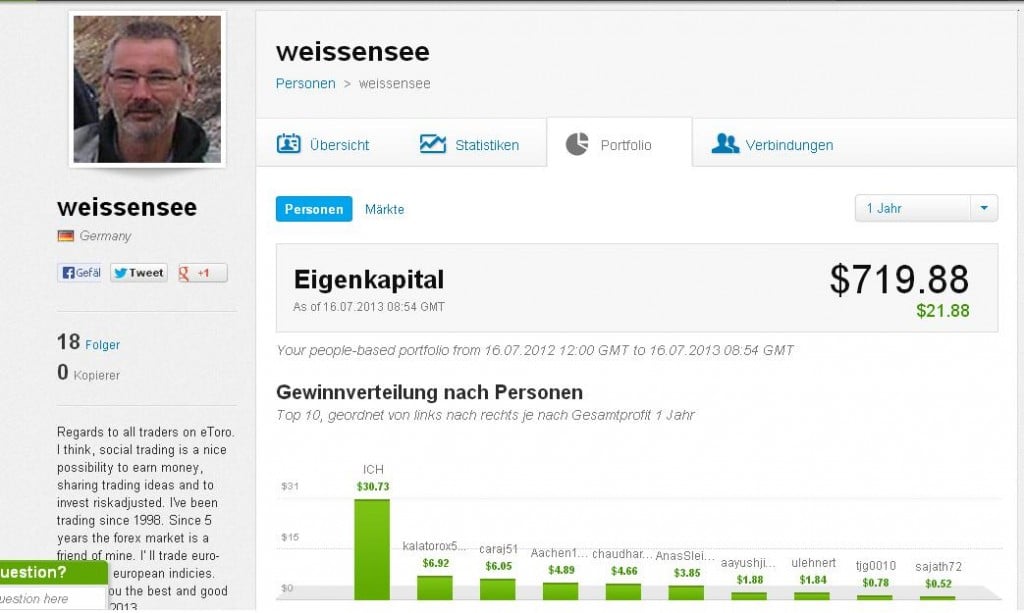Click the dropdown arrow beside 1 Jahr
This screenshot has width=1024, height=613.
[983, 208]
